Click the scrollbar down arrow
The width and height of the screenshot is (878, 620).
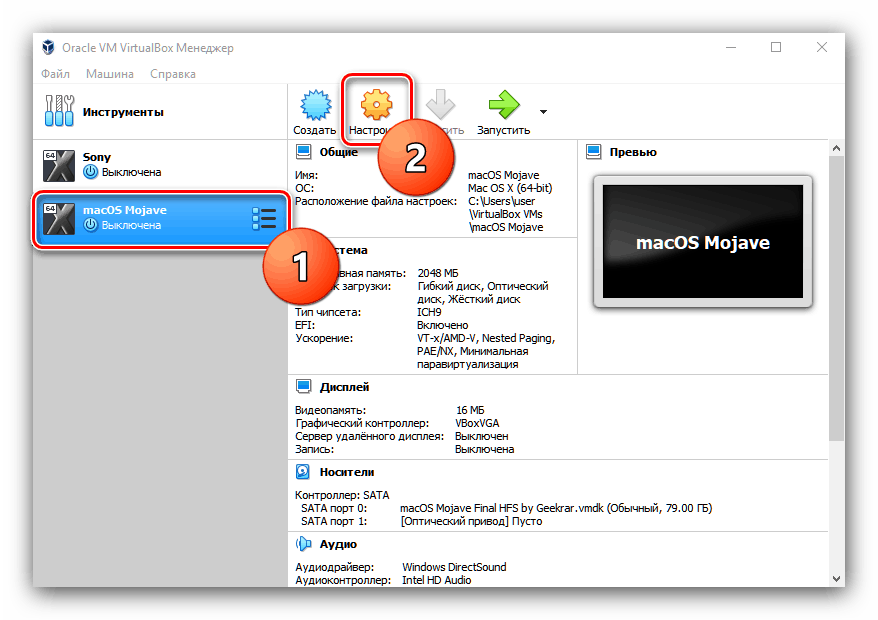pyautogui.click(x=836, y=579)
